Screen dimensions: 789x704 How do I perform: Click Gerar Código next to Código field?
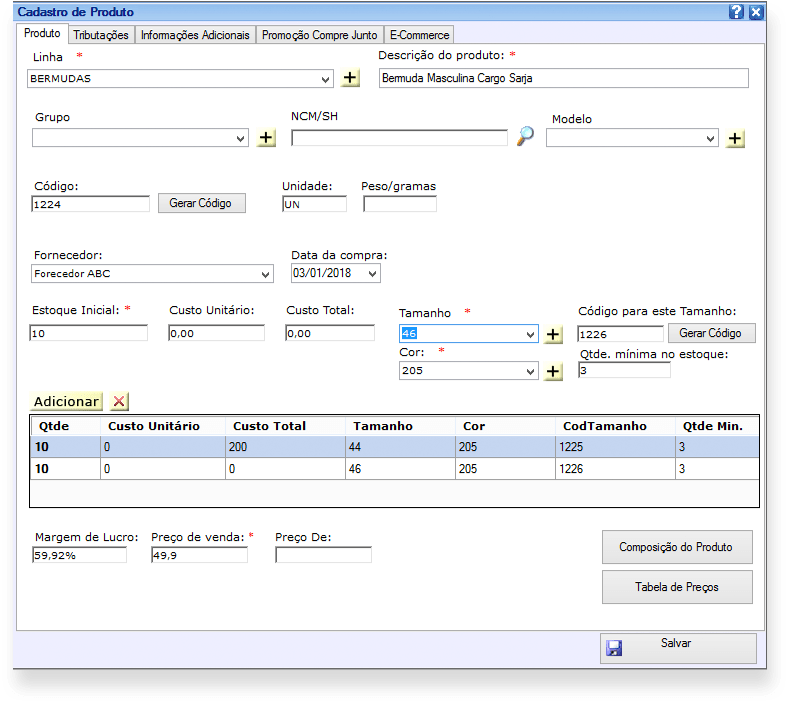click(202, 203)
